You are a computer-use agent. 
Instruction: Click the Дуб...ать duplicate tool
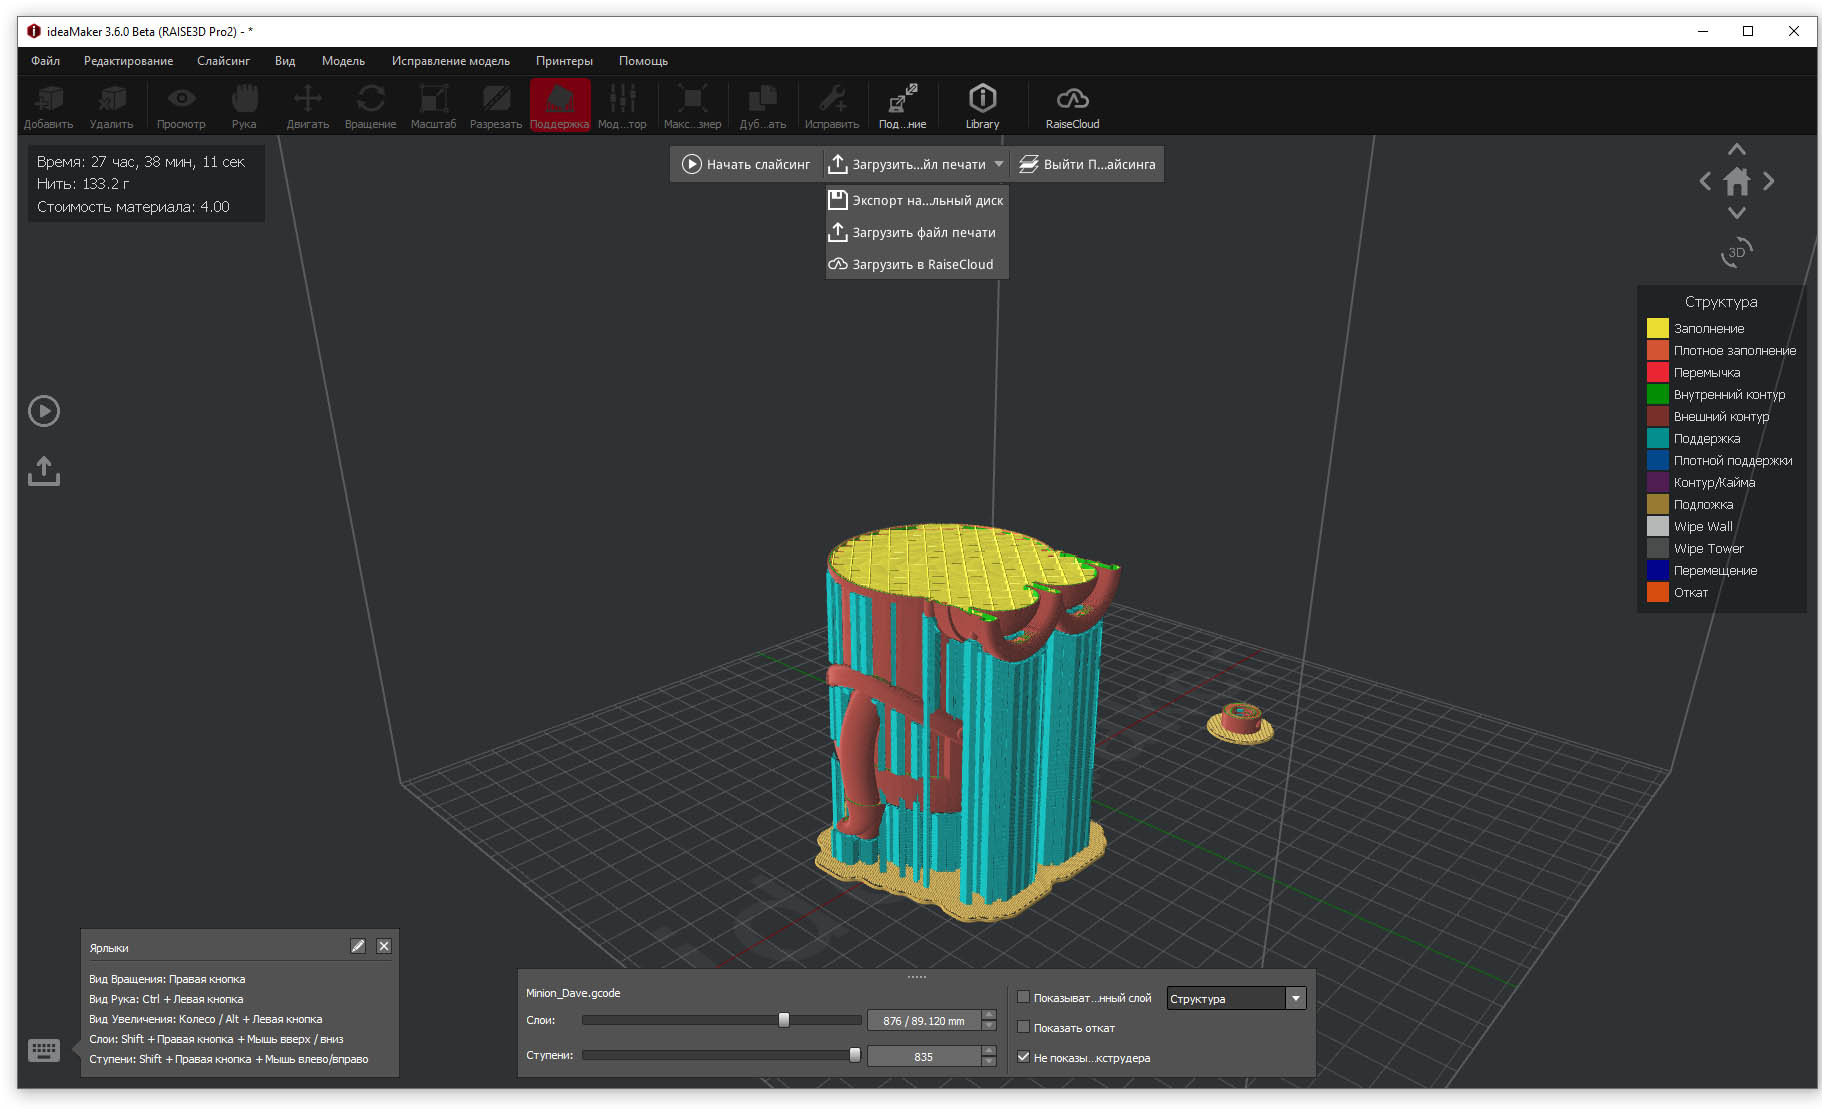[763, 106]
